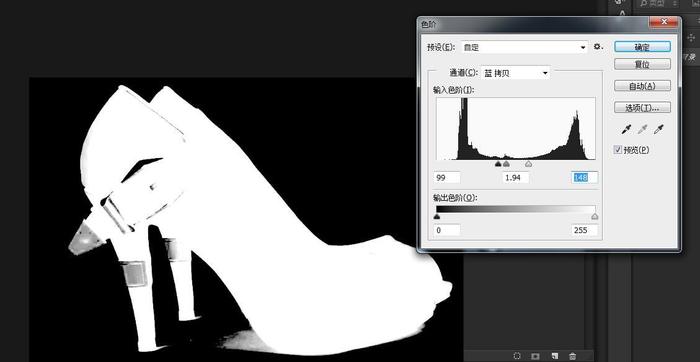The height and width of the screenshot is (362, 700).
Task: Click the input shadow field showing 99
Action: click(x=447, y=178)
